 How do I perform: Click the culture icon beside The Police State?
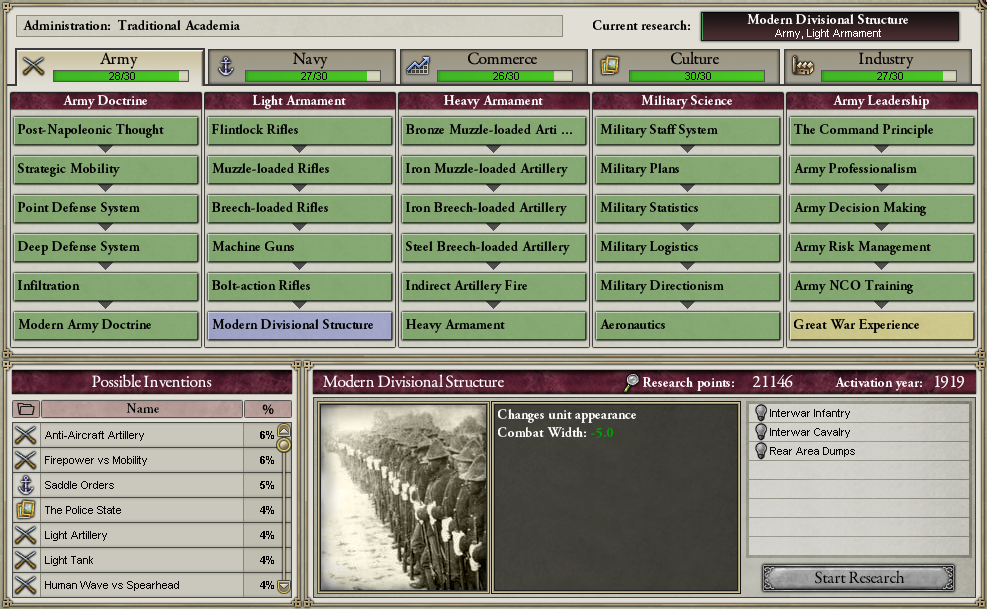pos(26,510)
